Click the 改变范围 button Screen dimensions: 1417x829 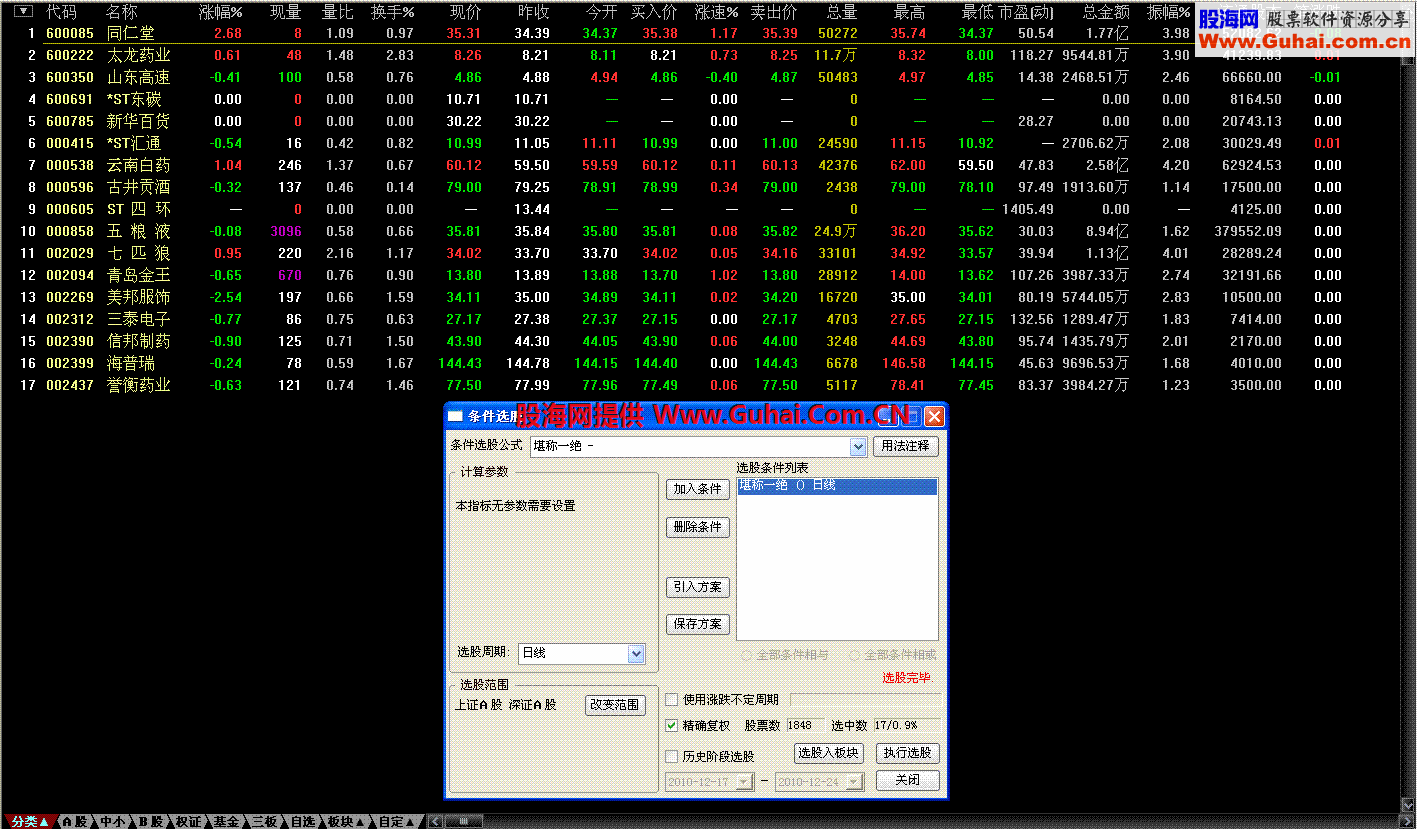pos(615,705)
